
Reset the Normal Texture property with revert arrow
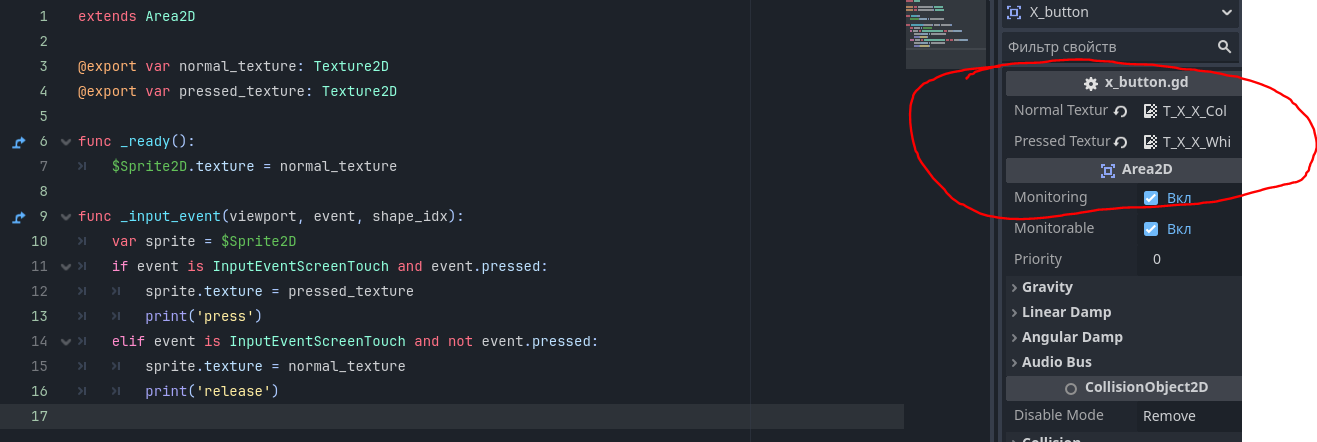[x=1121, y=111]
